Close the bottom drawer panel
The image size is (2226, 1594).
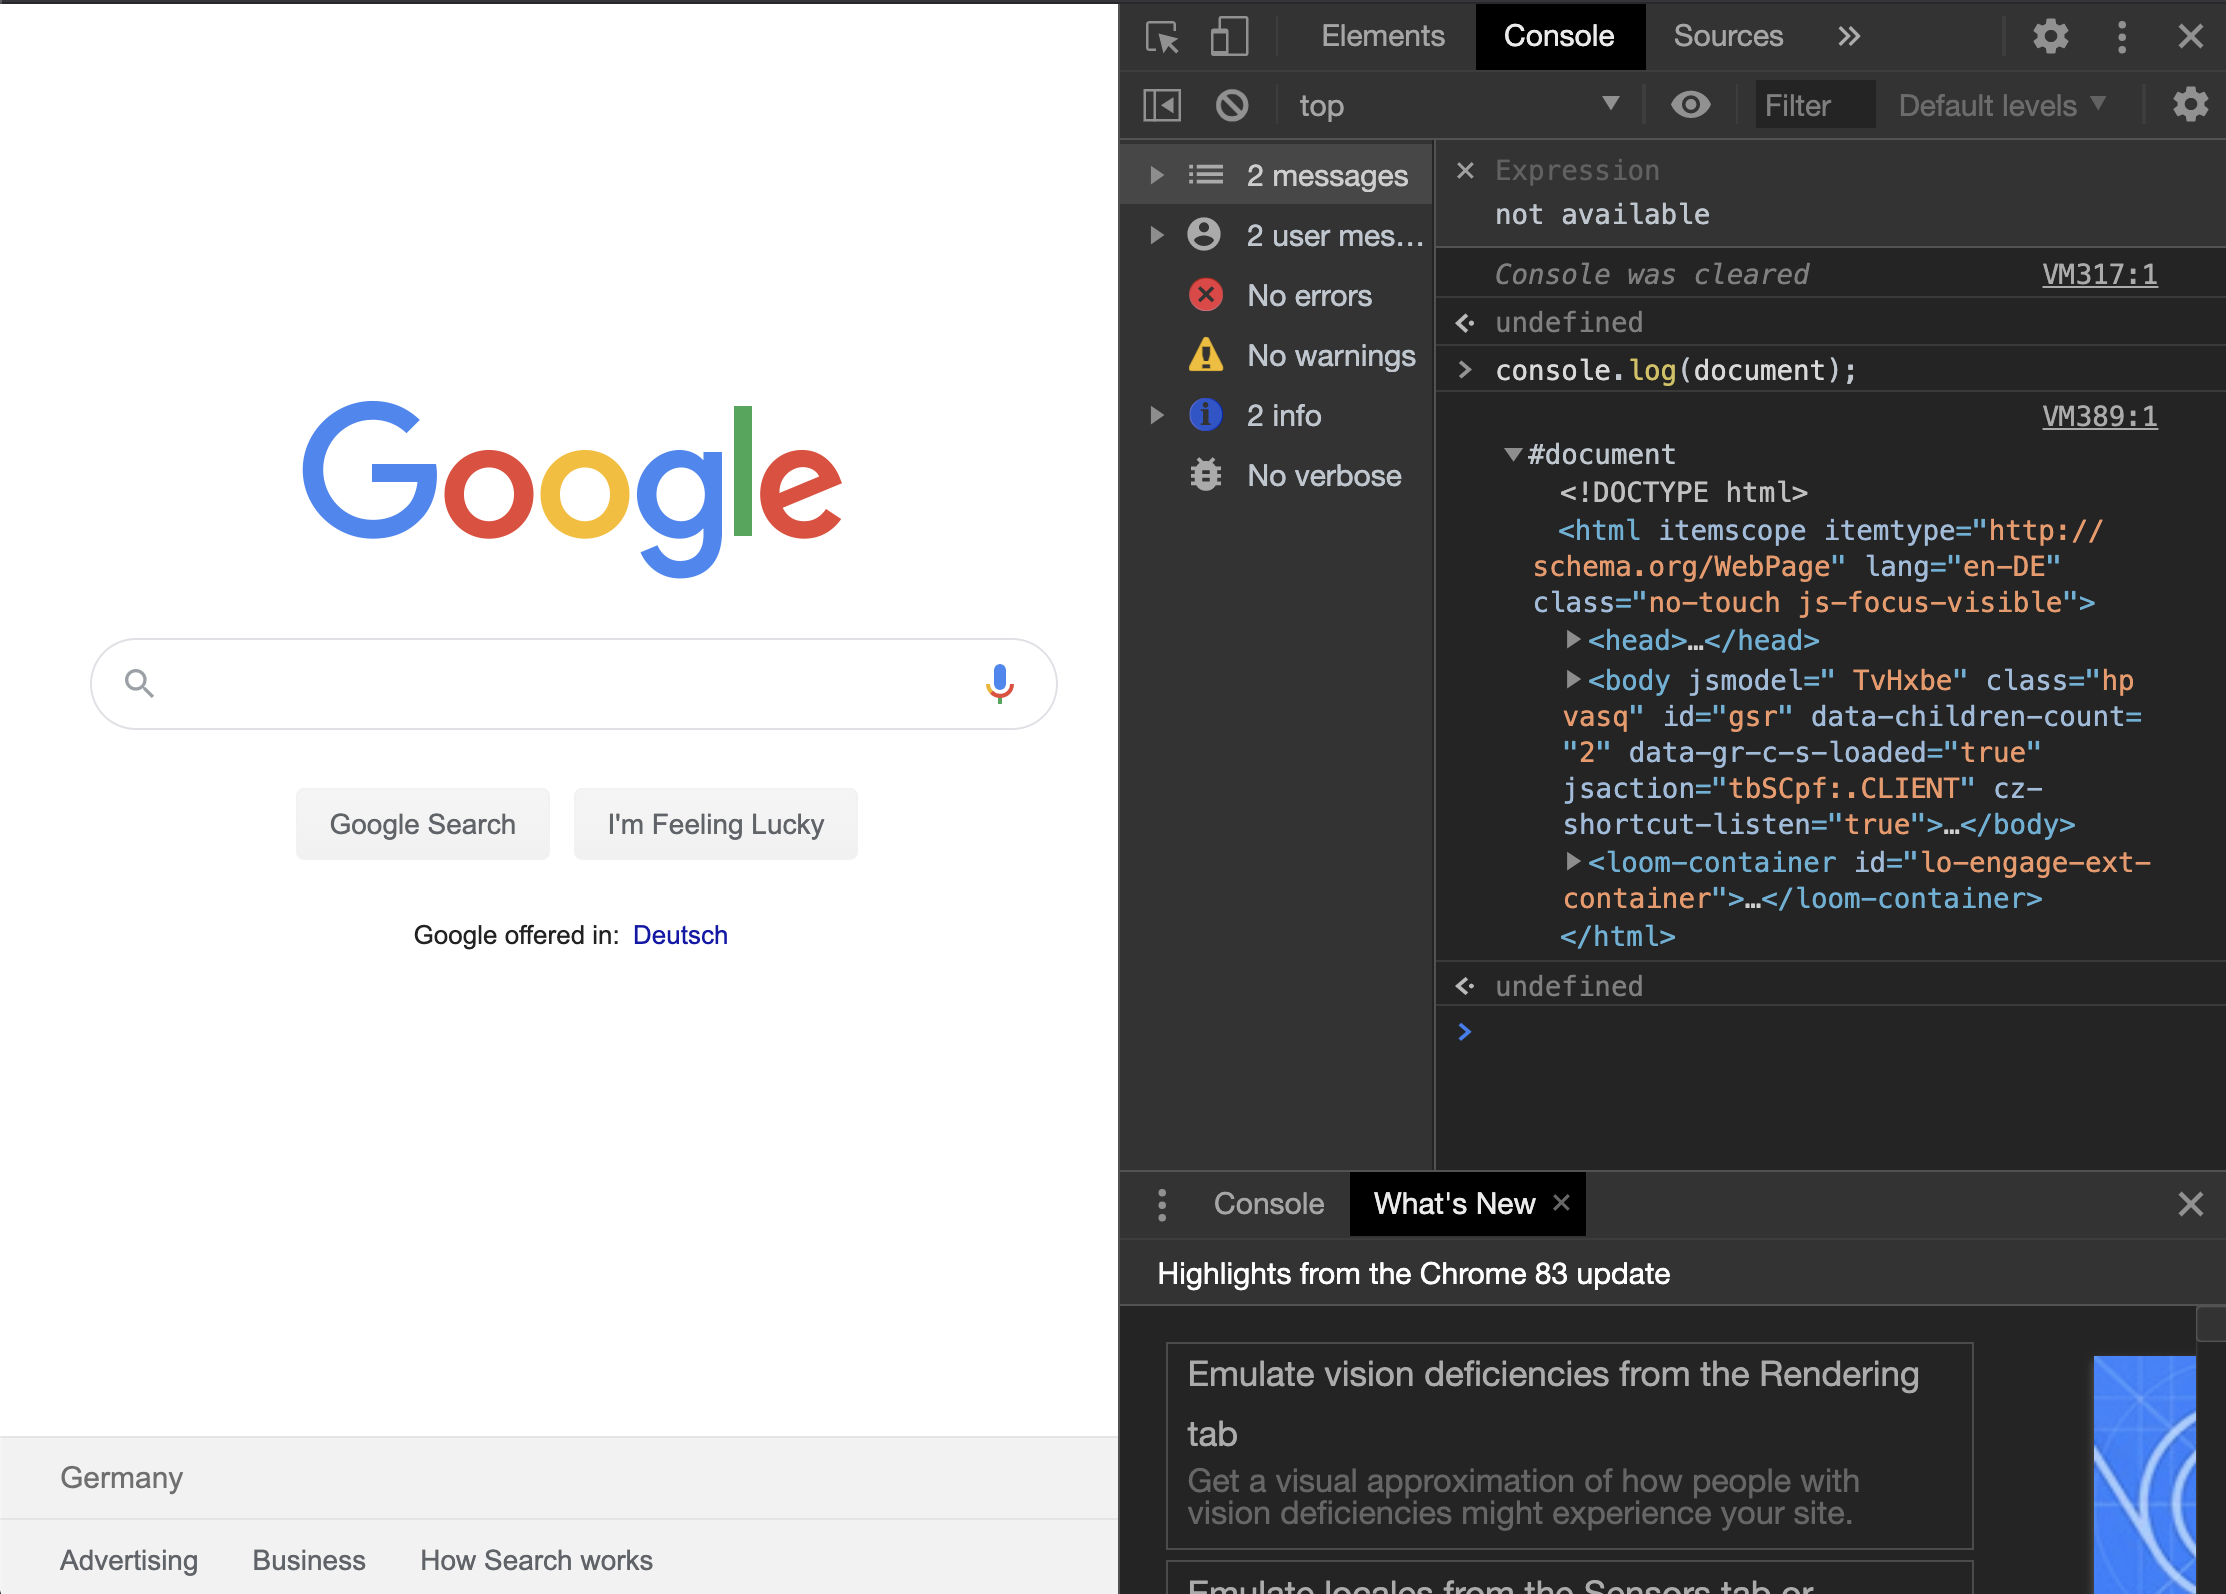2190,1204
